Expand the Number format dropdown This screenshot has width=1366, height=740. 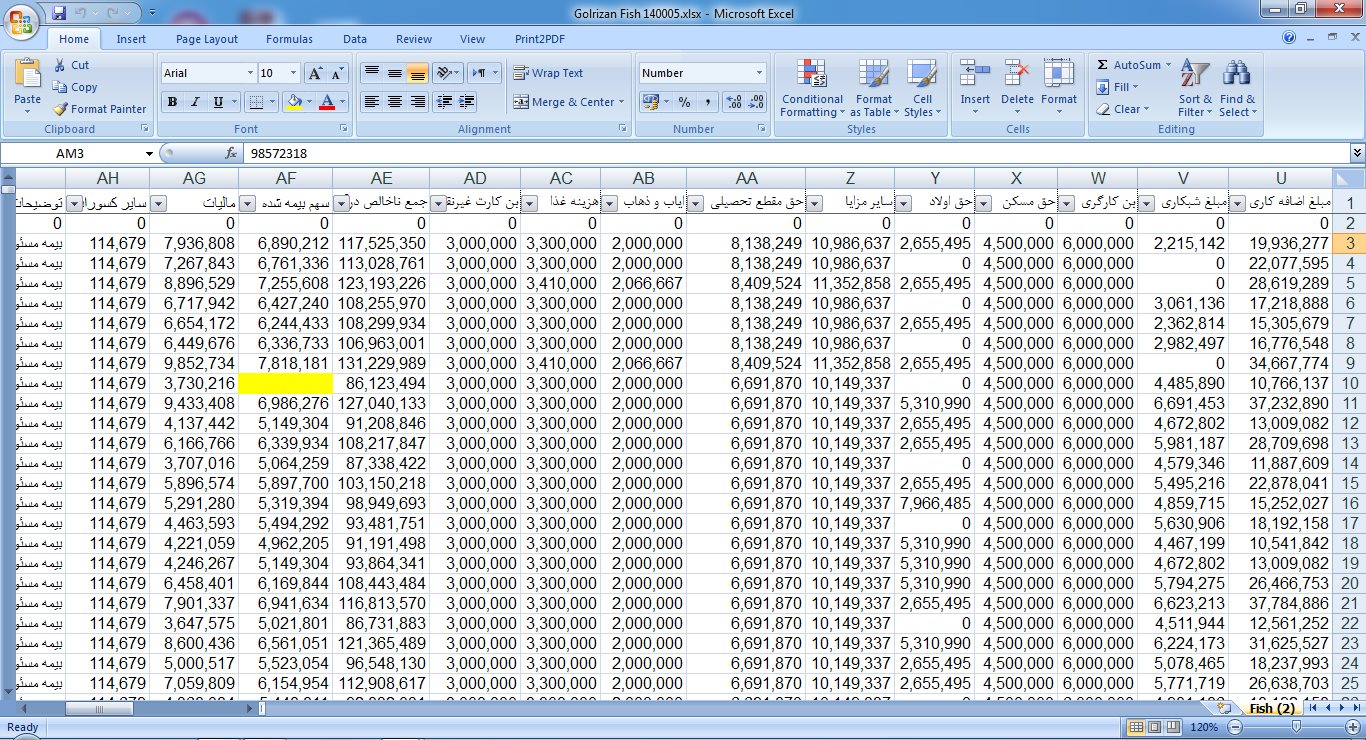(759, 73)
